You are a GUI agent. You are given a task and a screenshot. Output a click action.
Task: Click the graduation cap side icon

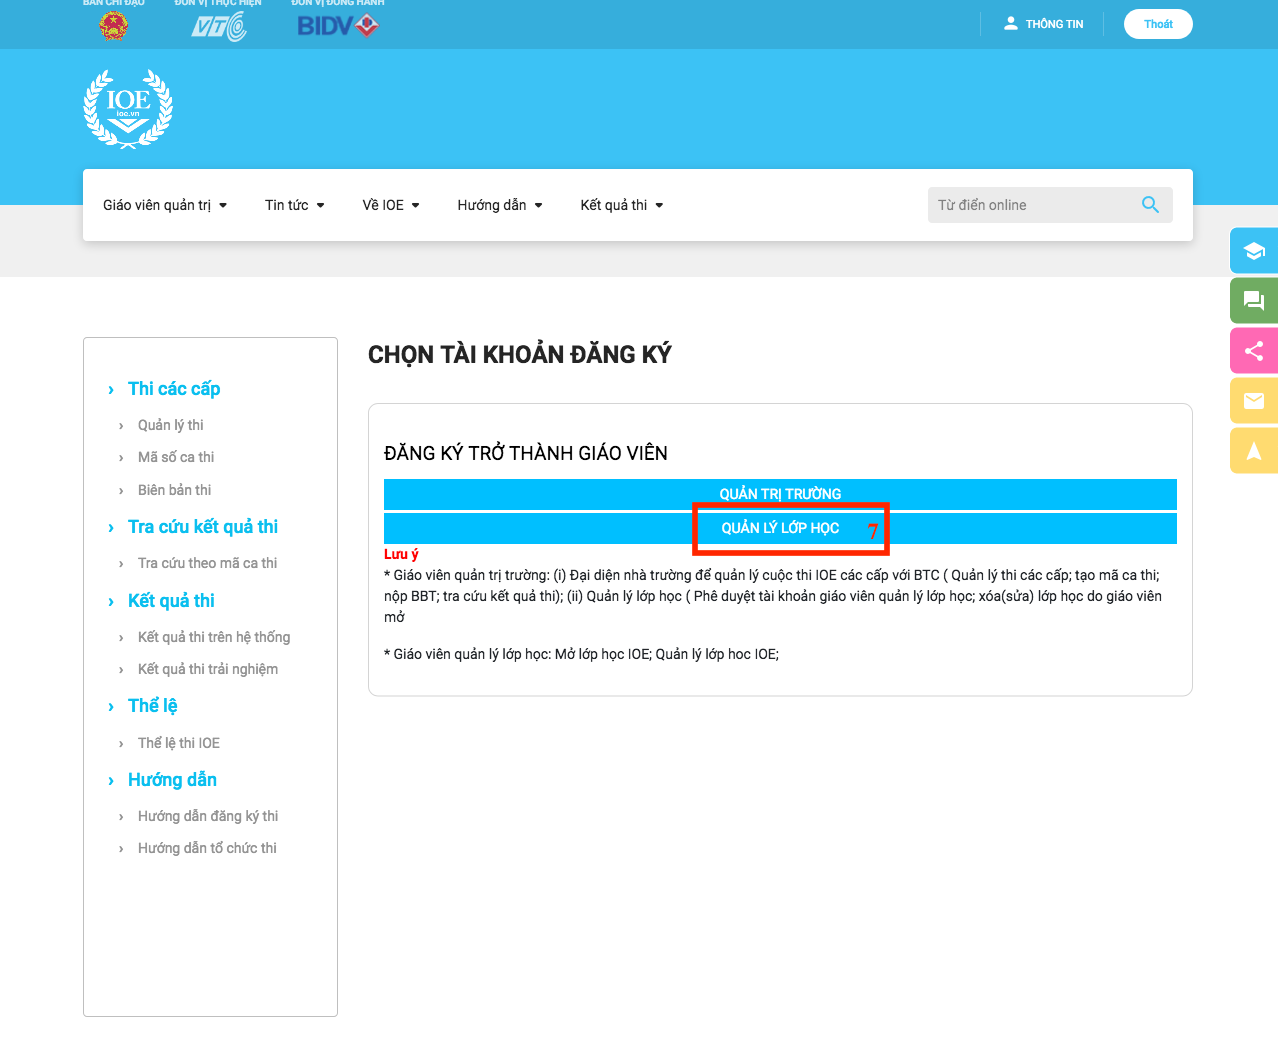coord(1253,251)
